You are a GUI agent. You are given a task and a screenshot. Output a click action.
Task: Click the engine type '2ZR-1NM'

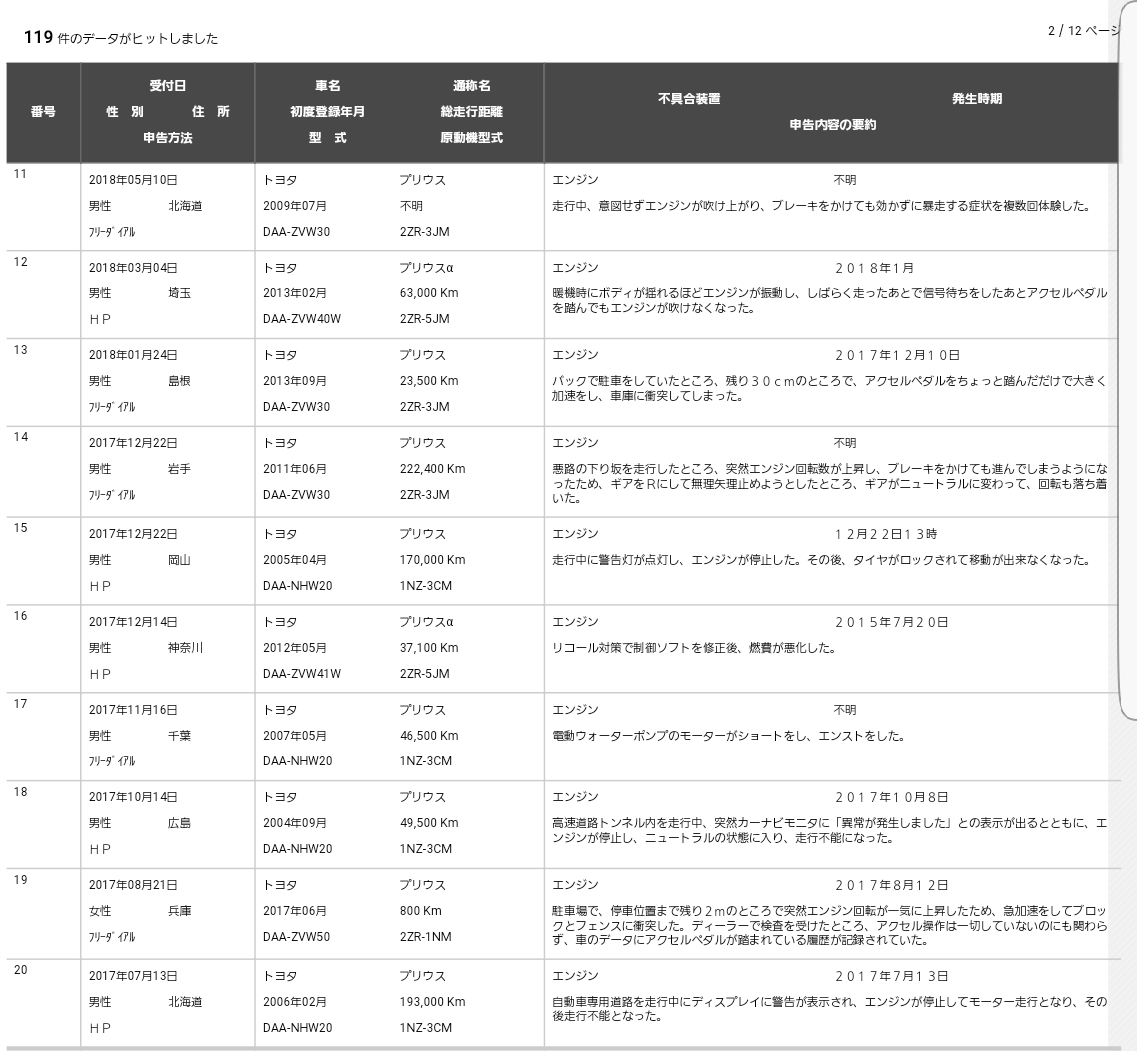click(x=425, y=936)
